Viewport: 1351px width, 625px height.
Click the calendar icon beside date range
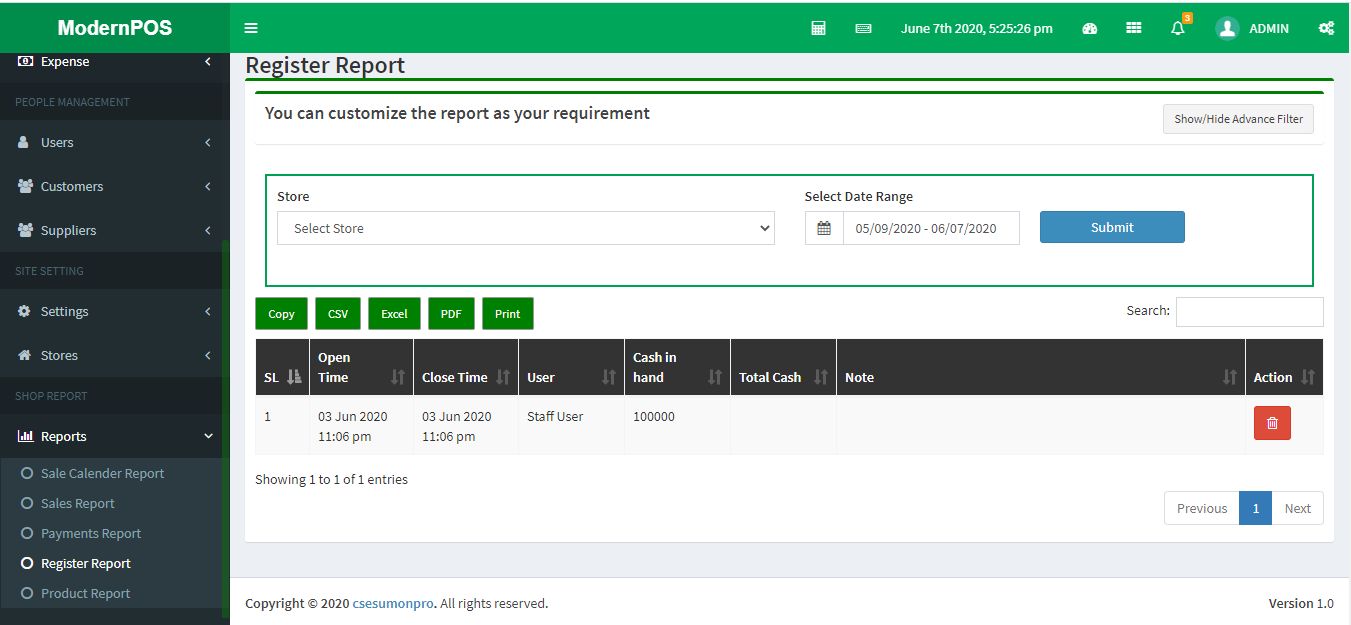pos(824,228)
